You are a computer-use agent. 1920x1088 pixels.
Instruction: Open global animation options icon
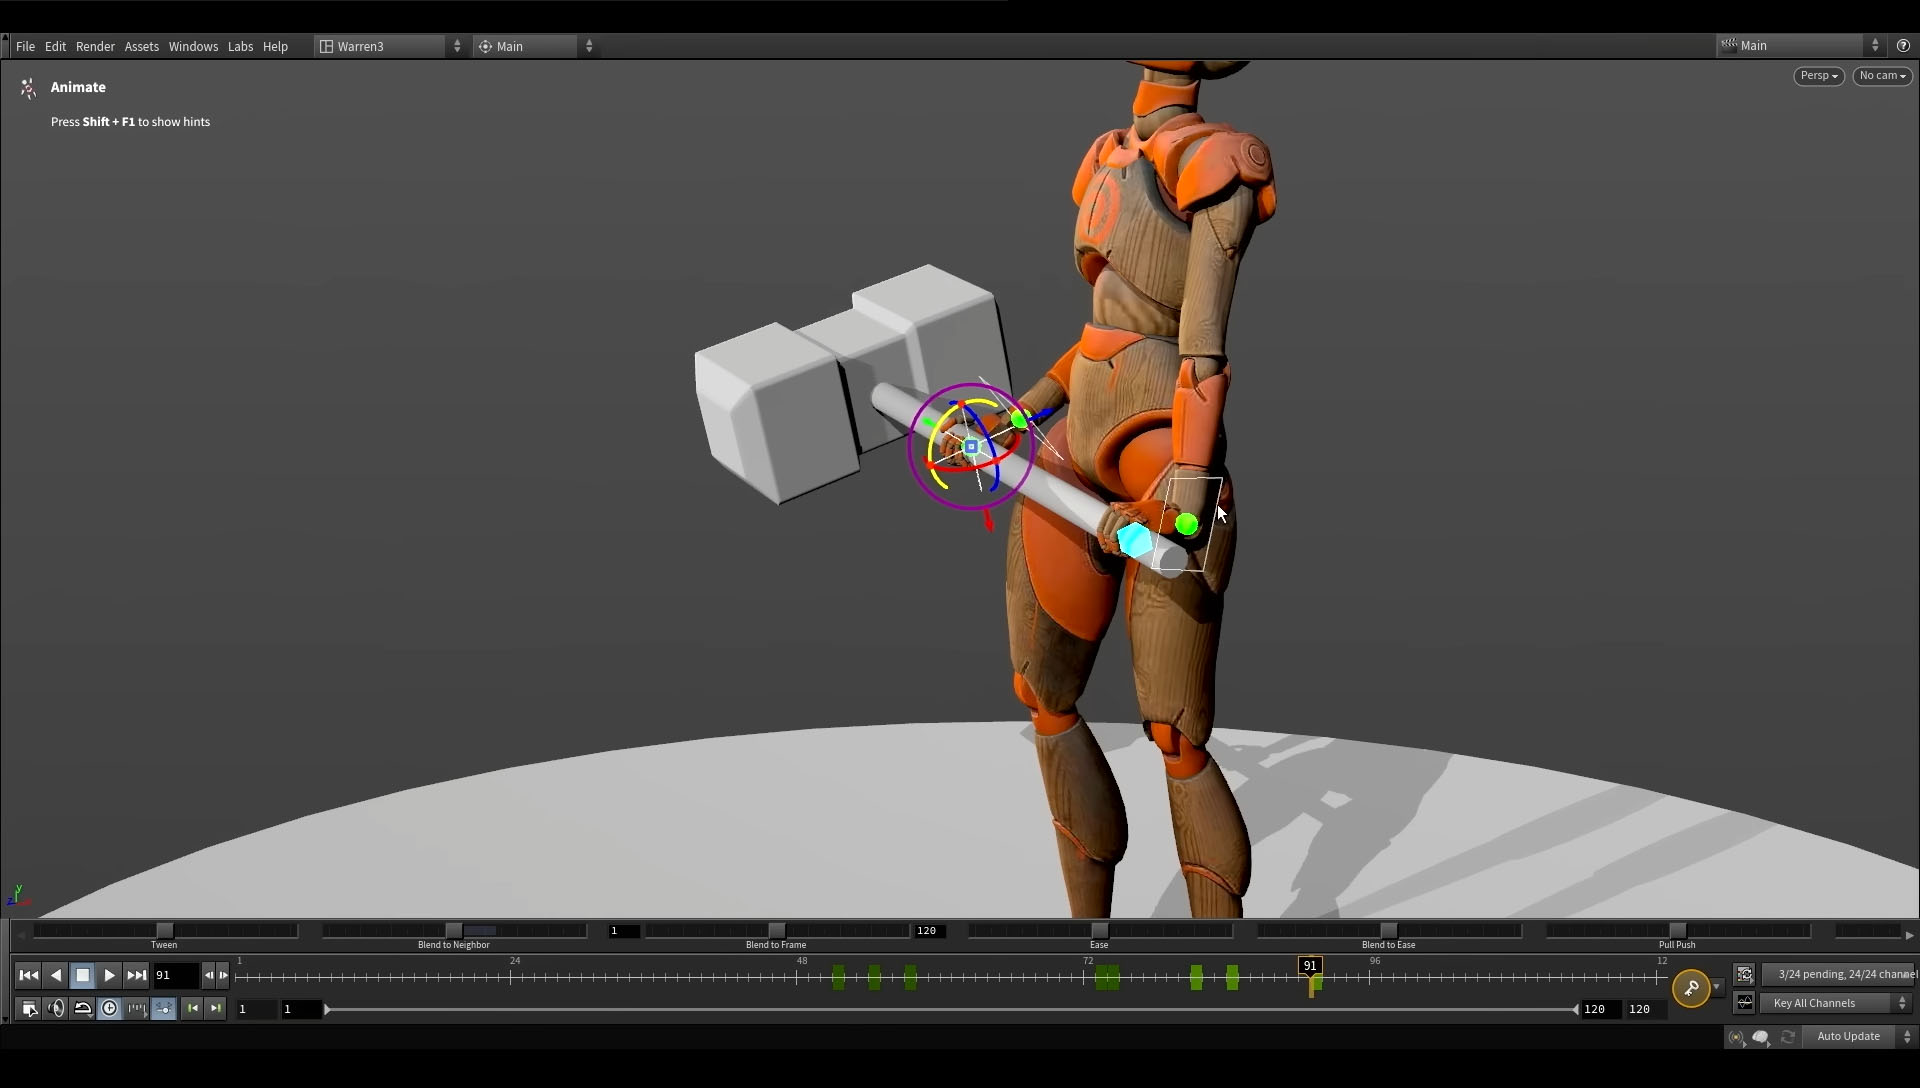[x=29, y=1008]
